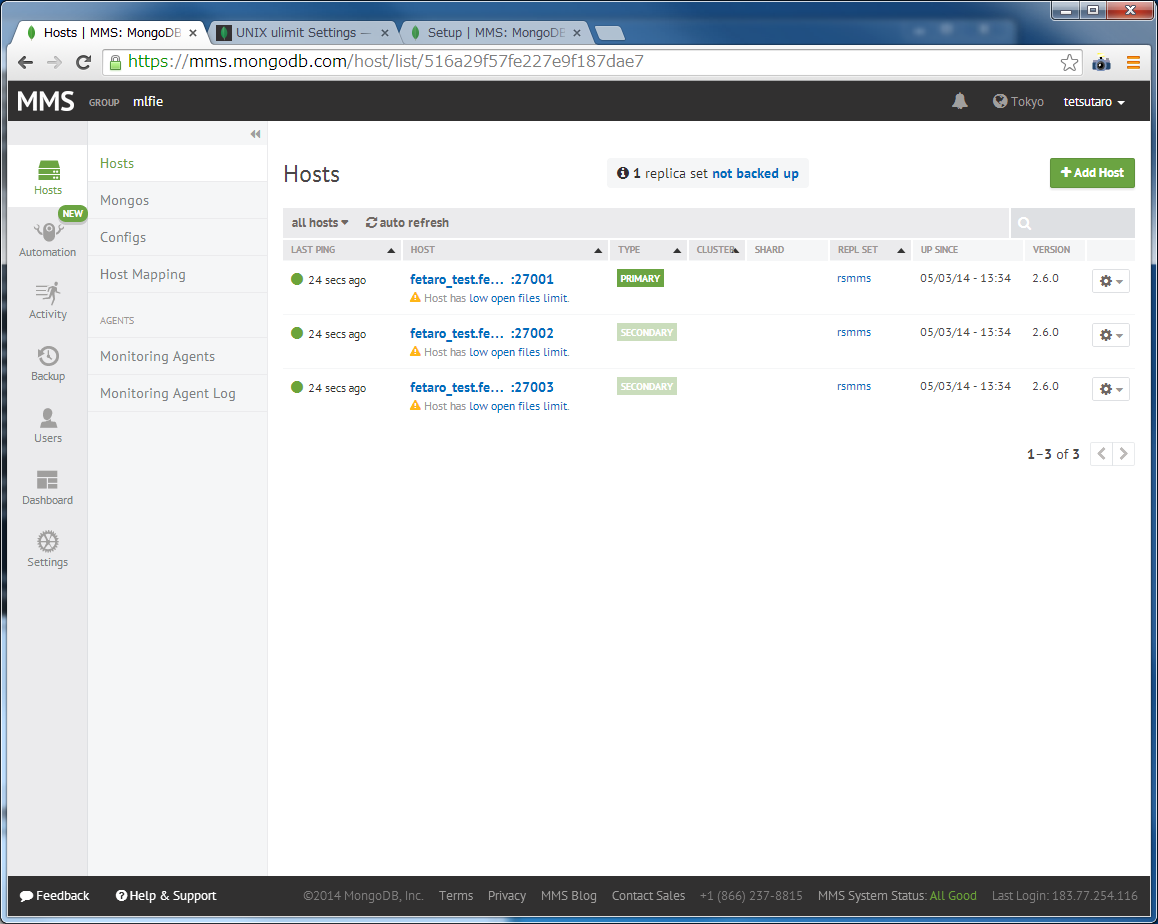The image size is (1158, 924).
Task: Click the Settings gear in the sidebar
Action: (x=47, y=549)
